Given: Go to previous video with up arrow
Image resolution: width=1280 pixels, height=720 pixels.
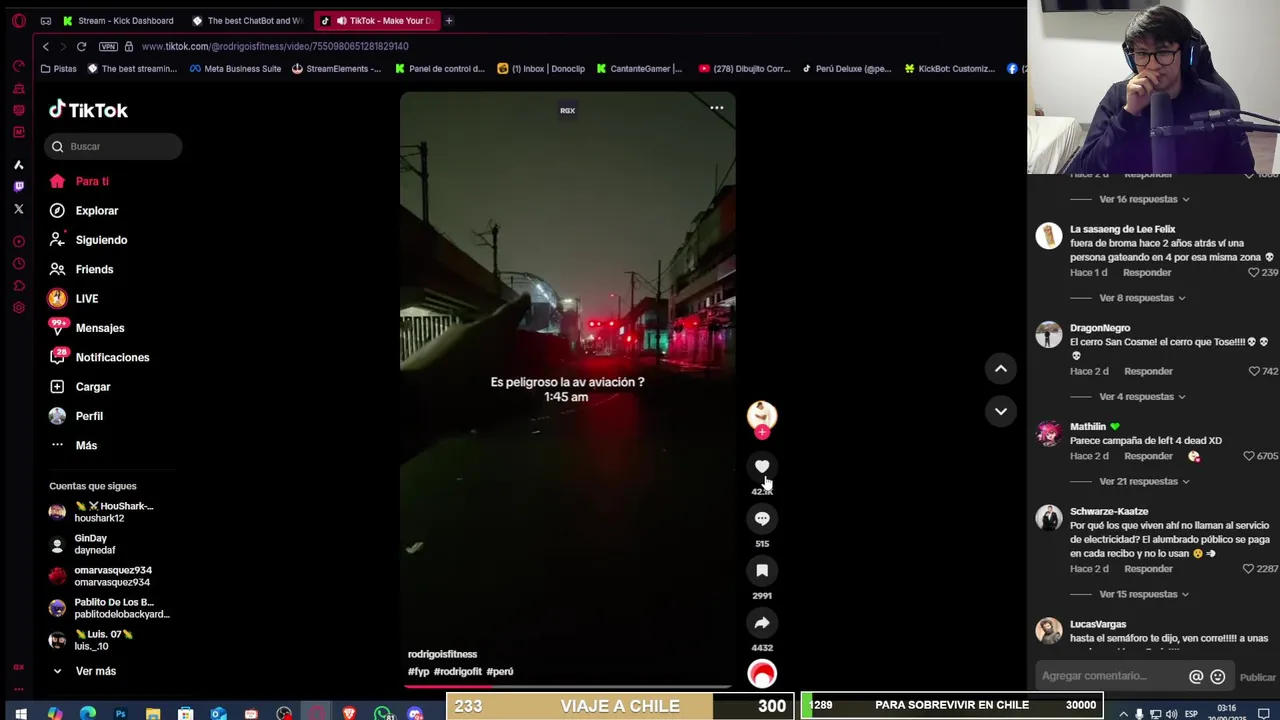Looking at the screenshot, I should pyautogui.click(x=1000, y=368).
